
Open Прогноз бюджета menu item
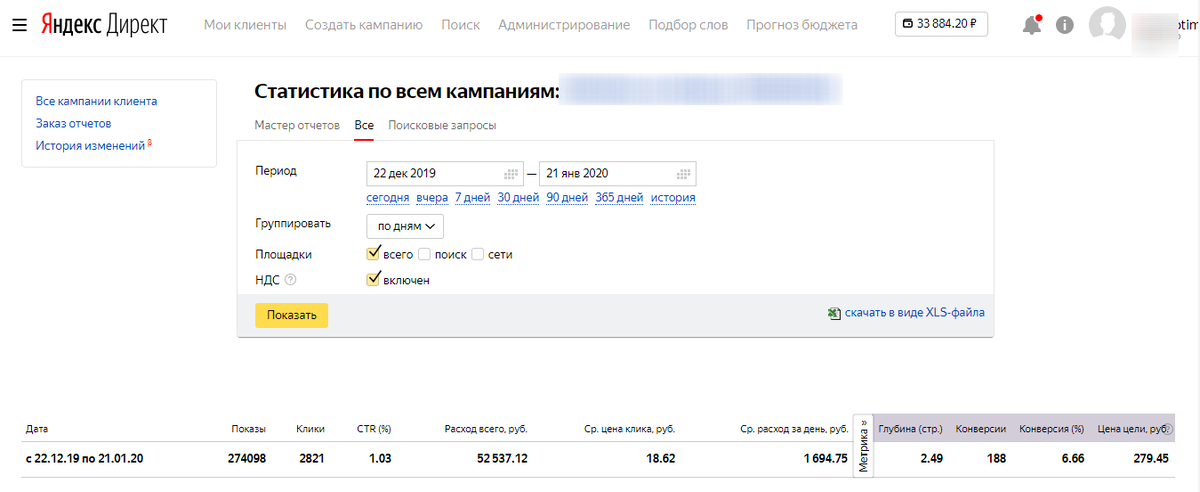(802, 25)
